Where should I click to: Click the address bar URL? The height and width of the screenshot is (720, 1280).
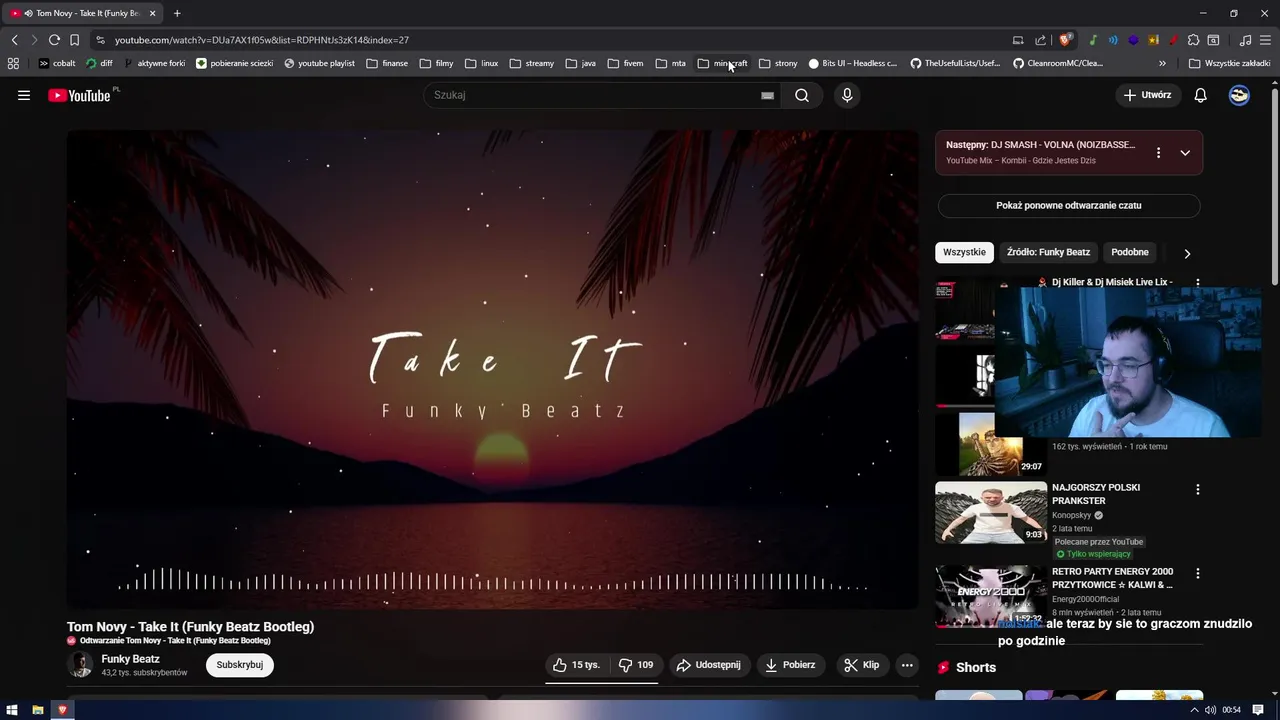[x=262, y=40]
